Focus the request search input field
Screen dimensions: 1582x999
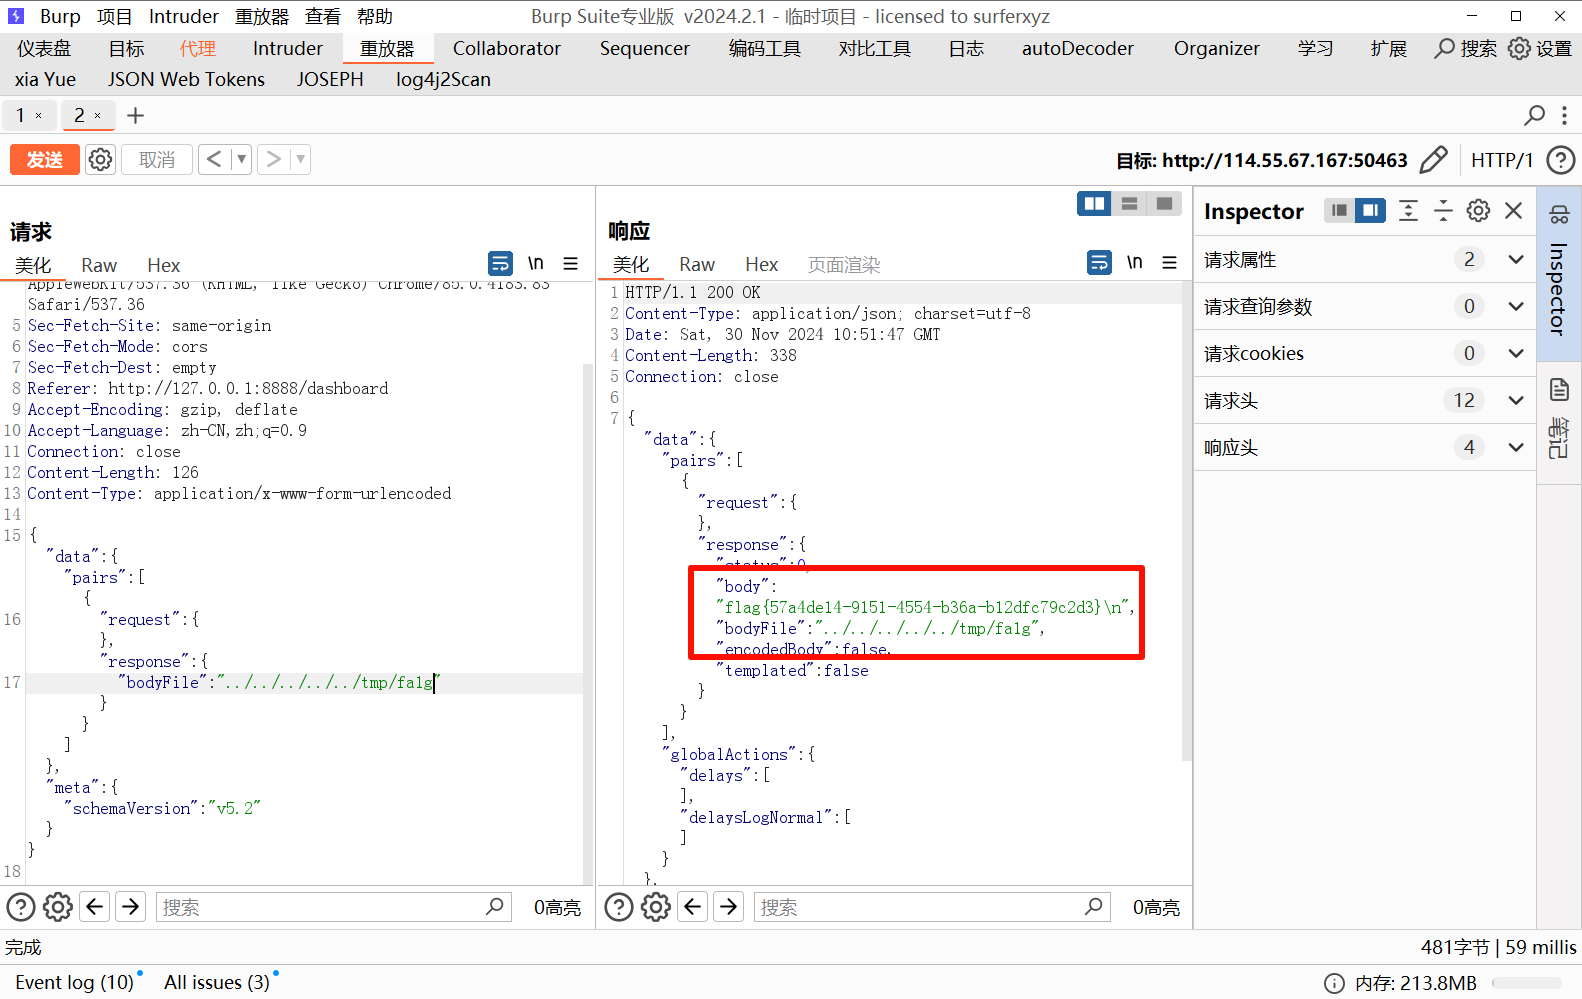334,907
